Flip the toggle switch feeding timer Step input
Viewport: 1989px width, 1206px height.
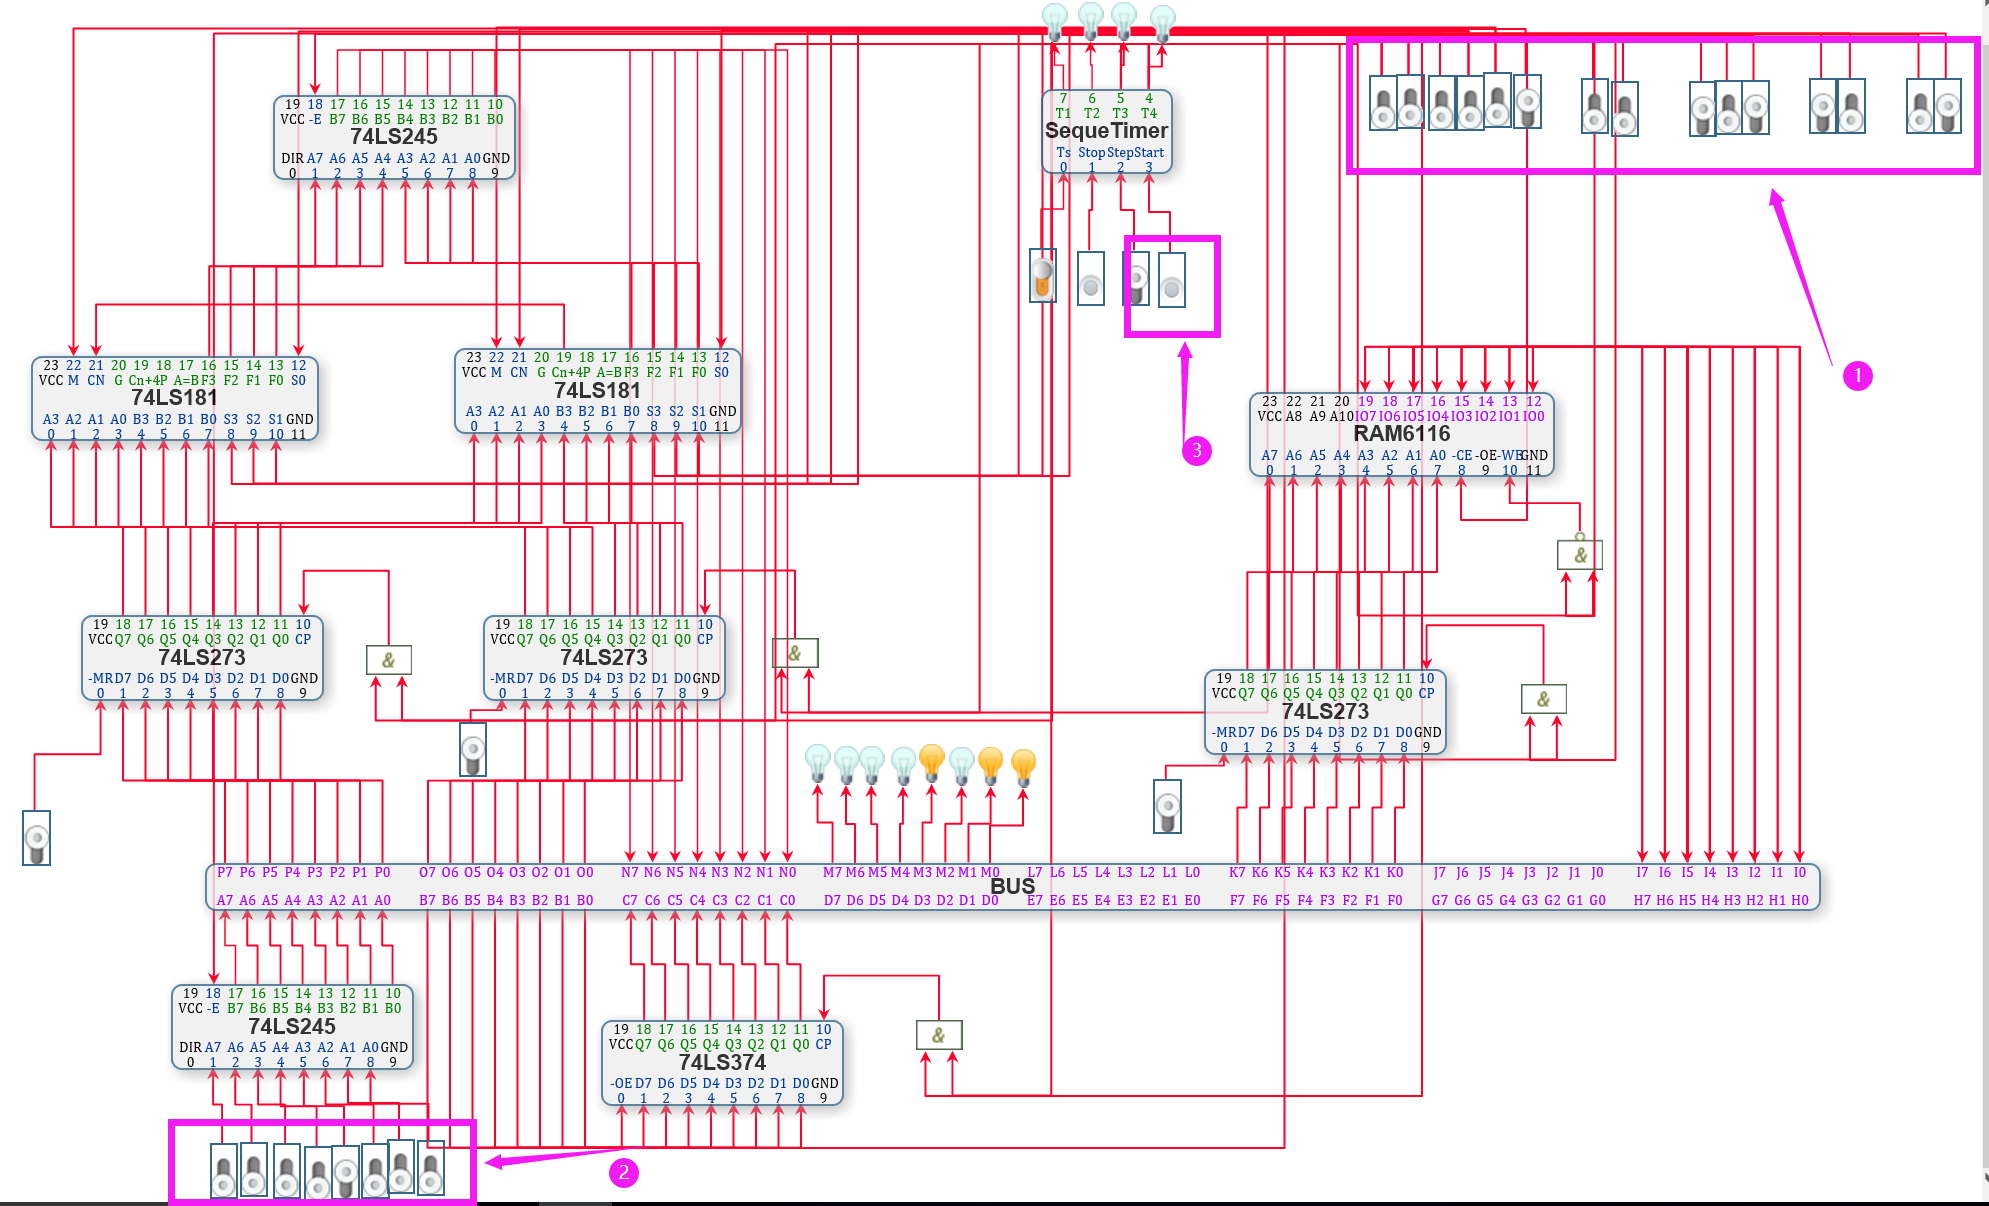click(1137, 278)
